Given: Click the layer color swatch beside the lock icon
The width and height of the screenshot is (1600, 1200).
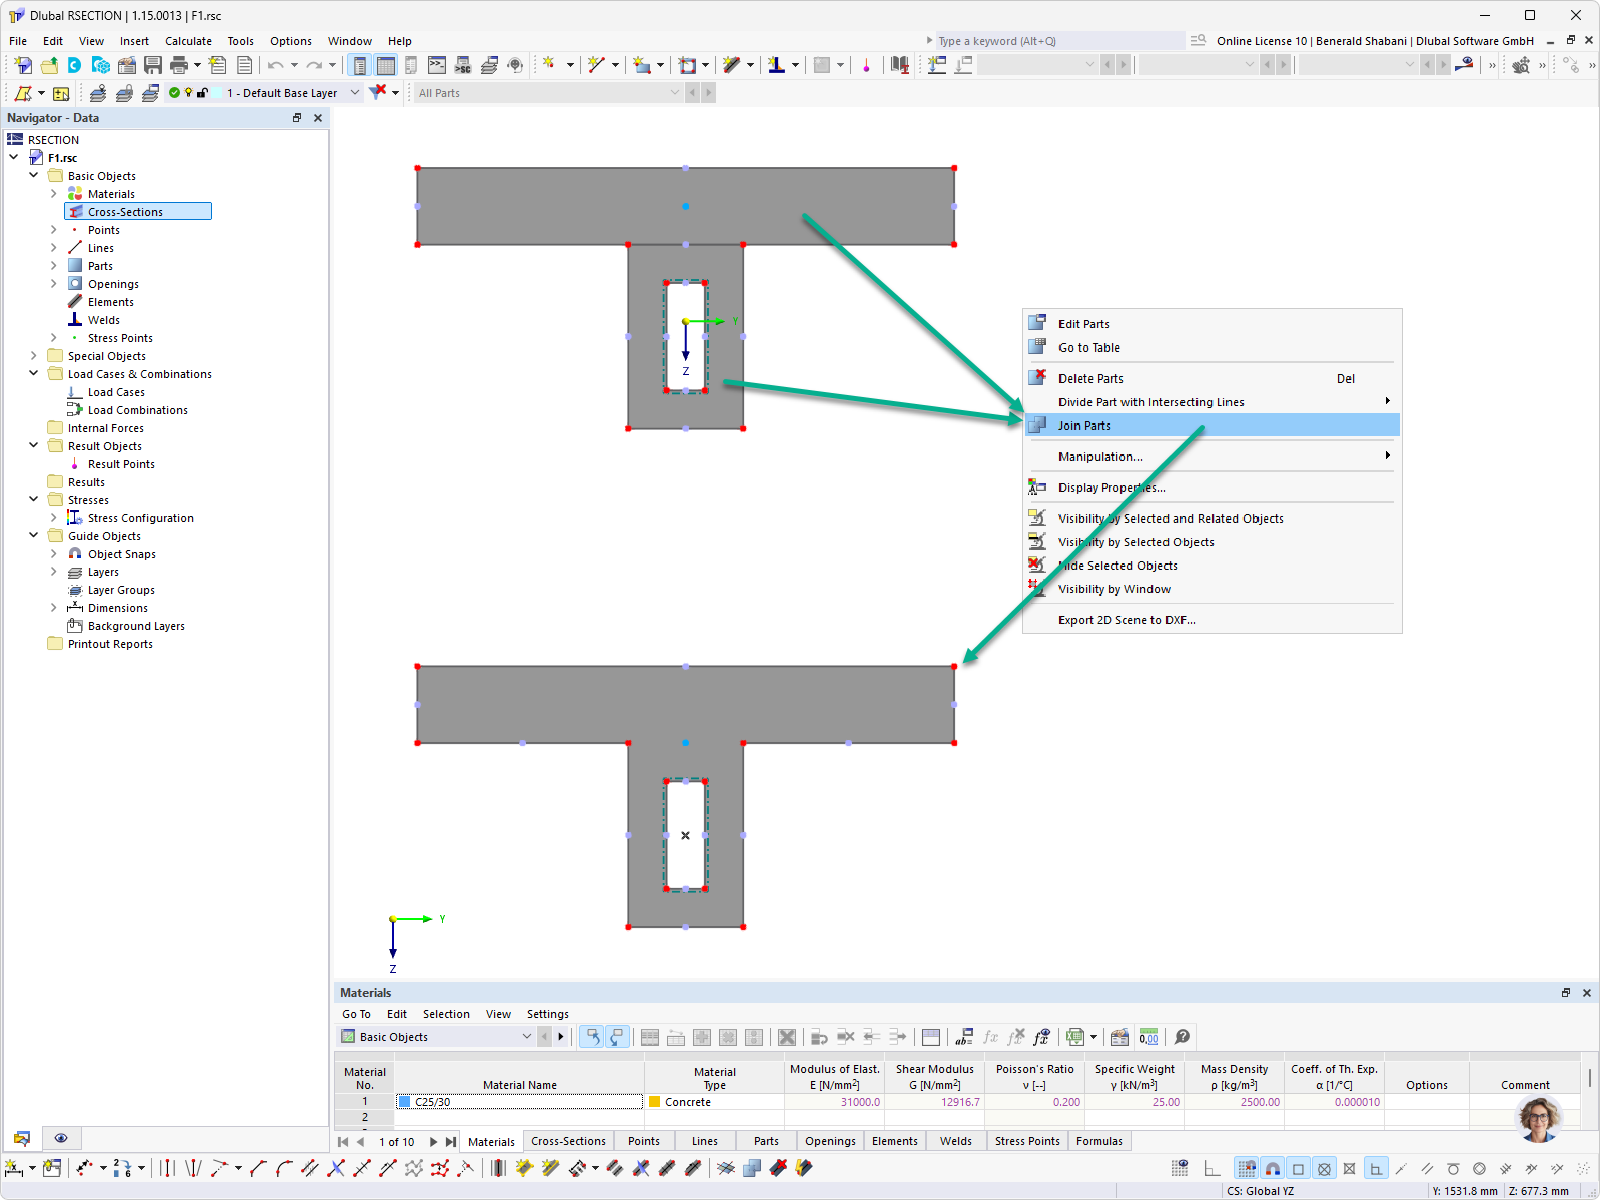Looking at the screenshot, I should point(217,93).
